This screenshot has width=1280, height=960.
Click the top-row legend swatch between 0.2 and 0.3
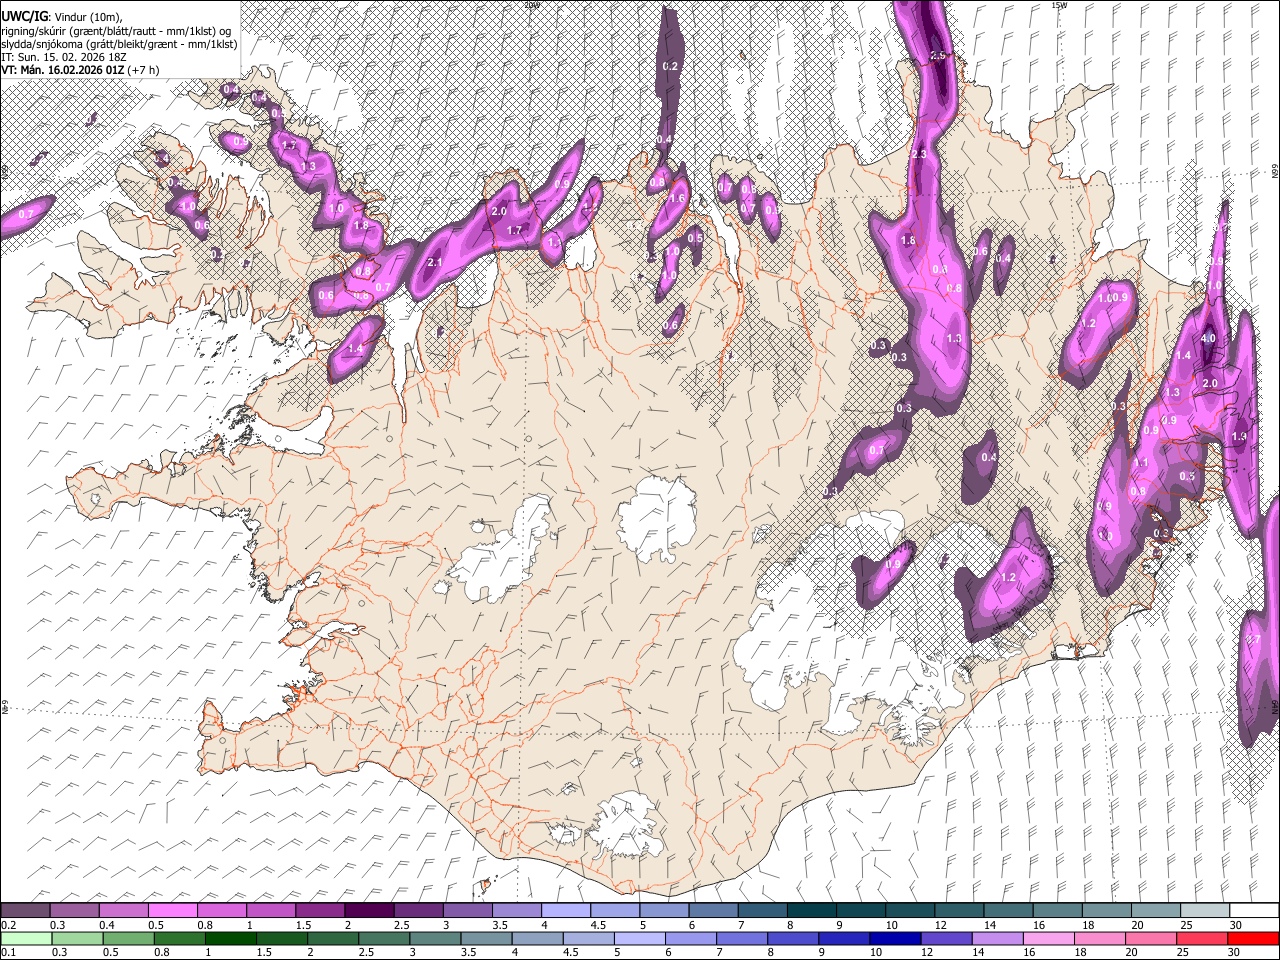click(x=25, y=911)
